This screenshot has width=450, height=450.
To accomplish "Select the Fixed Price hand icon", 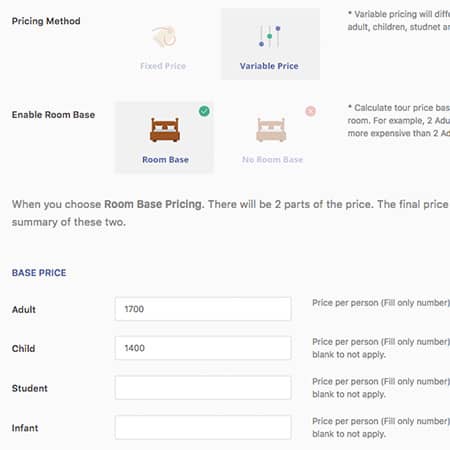I will pos(164,36).
